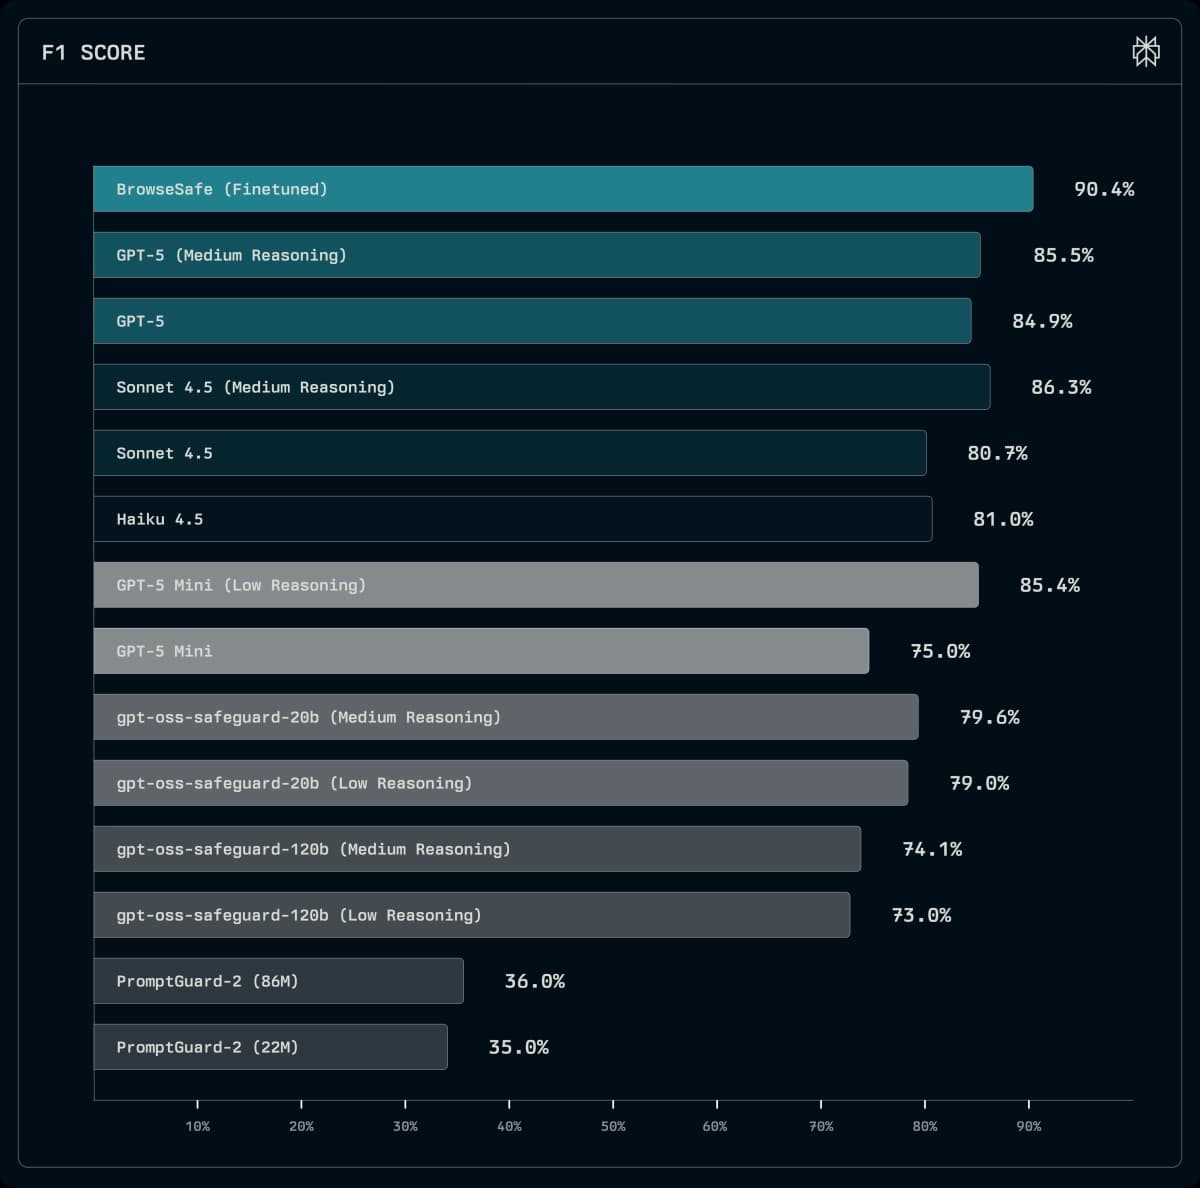
Task: Select the Sonnet 4.5 (Medium Reasoning) bar
Action: click(540, 387)
